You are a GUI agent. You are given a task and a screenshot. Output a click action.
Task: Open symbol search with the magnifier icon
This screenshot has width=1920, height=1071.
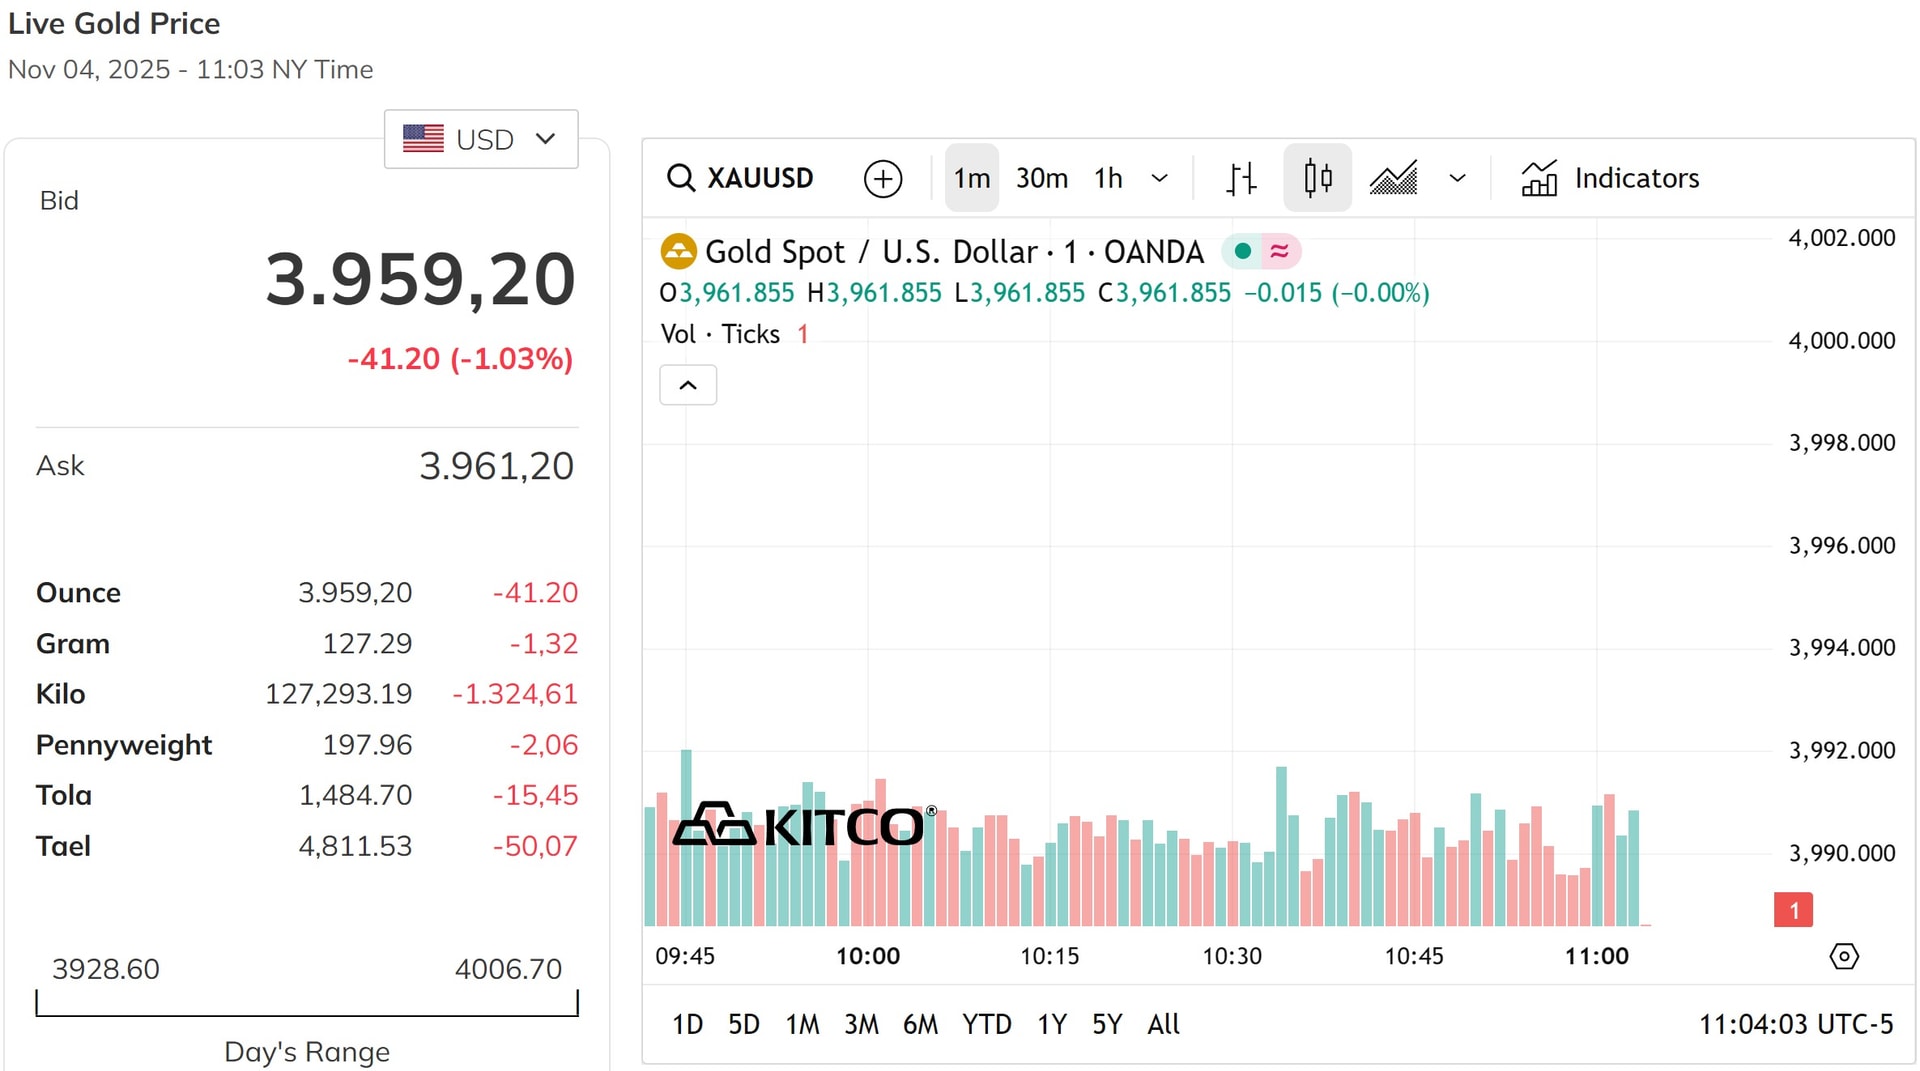681,178
